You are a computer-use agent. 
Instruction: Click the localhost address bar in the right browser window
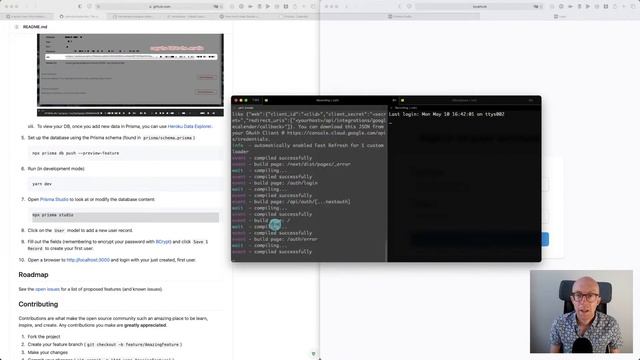coord(480,7)
